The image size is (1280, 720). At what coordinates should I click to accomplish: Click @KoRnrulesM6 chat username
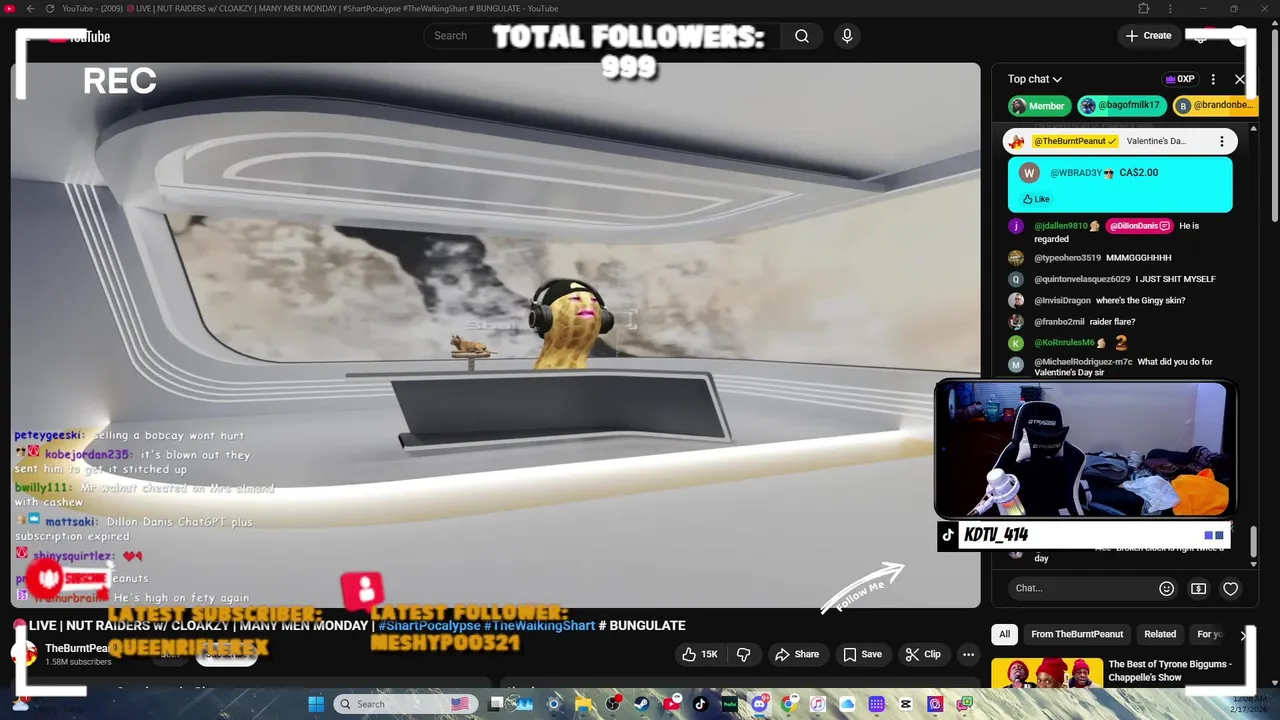(1064, 343)
